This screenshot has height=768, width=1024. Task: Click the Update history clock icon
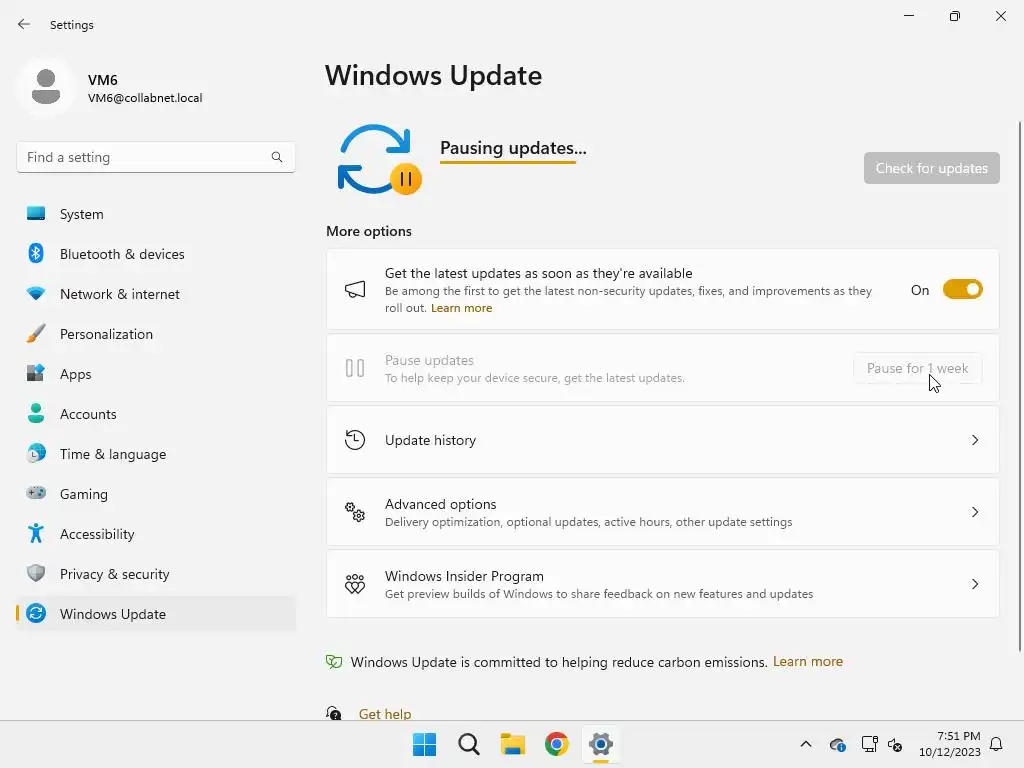355,440
